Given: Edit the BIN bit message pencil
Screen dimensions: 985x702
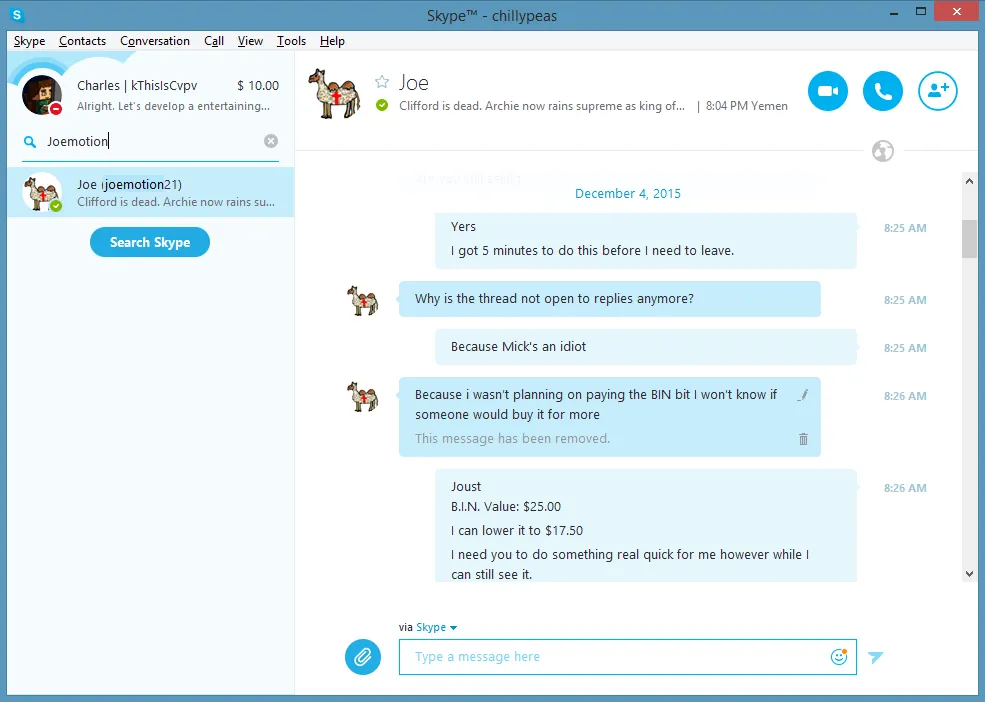Looking at the screenshot, I should (x=803, y=395).
